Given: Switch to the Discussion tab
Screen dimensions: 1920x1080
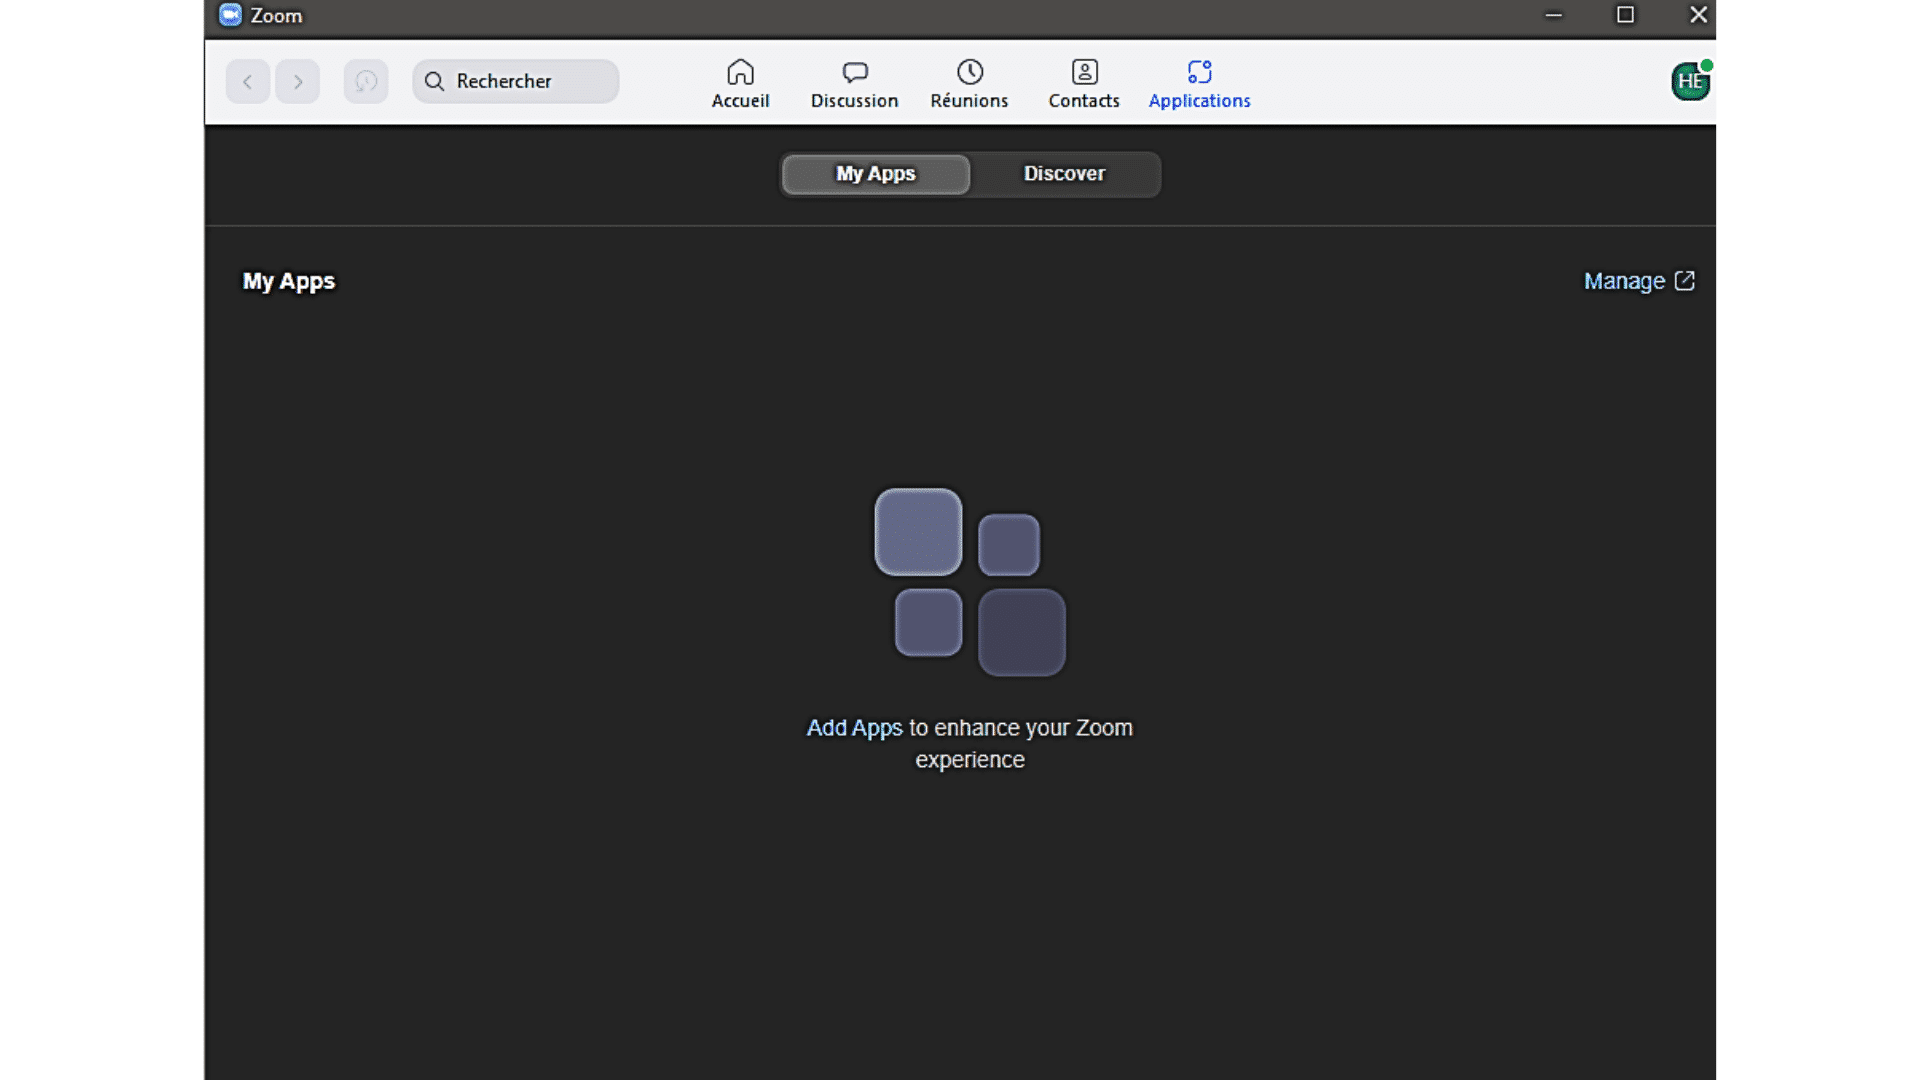Looking at the screenshot, I should 854,84.
